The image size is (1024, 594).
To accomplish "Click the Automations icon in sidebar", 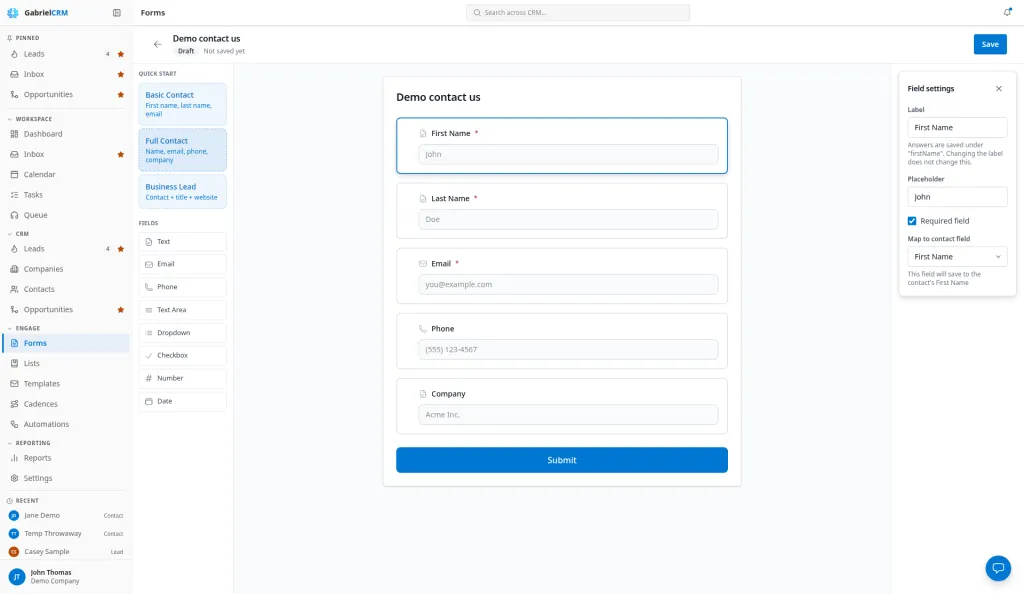I will [x=14, y=424].
